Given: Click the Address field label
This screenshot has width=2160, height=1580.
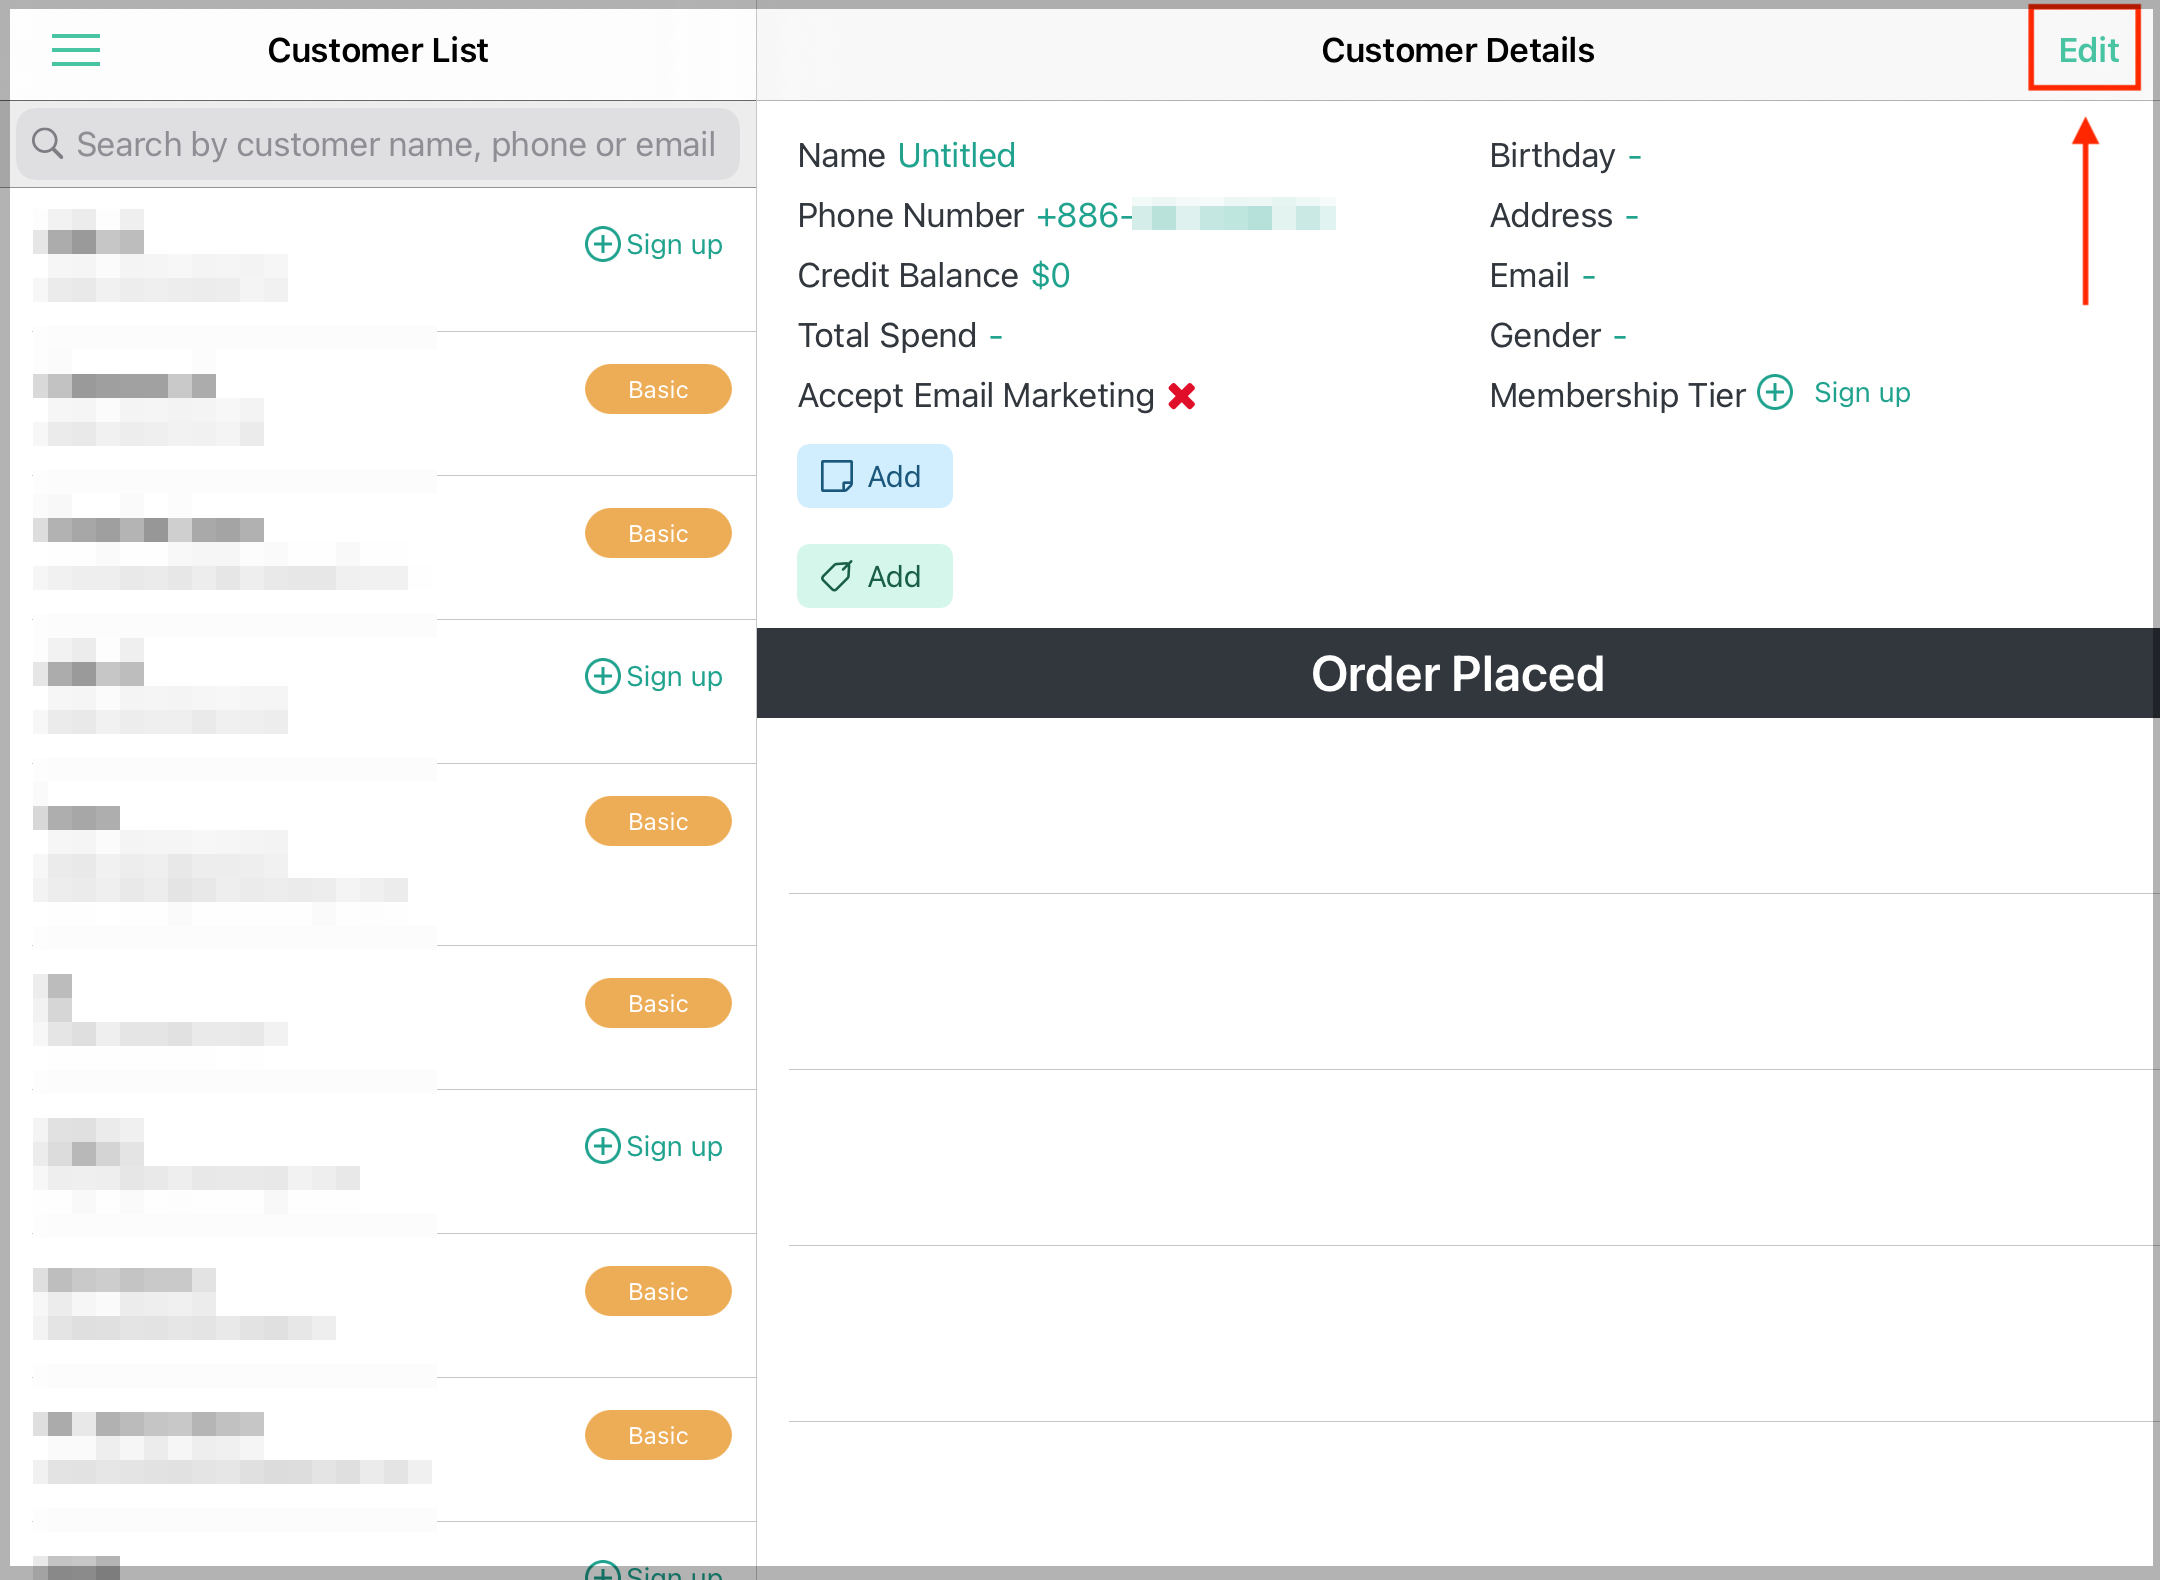Looking at the screenshot, I should click(1551, 216).
